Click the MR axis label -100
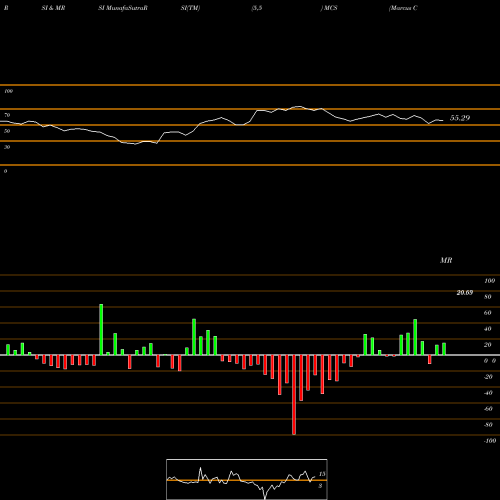The image size is (500, 500). pyautogui.click(x=490, y=441)
